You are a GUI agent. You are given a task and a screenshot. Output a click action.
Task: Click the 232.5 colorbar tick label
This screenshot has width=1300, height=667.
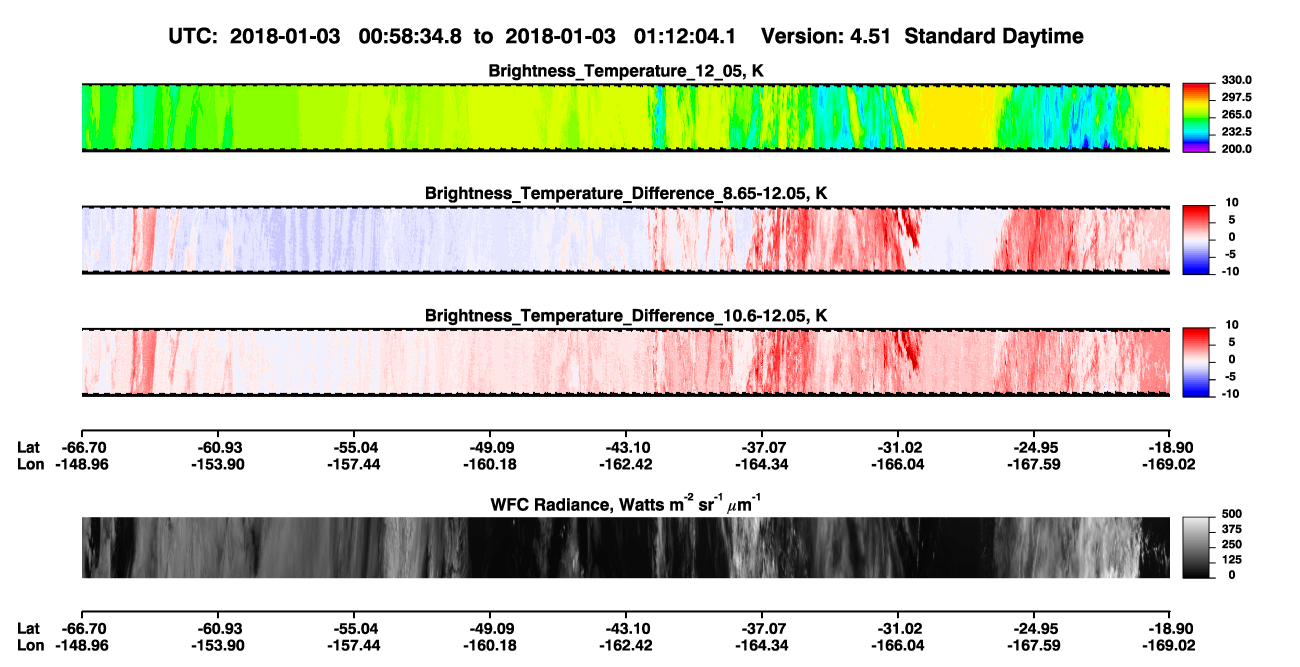1236,131
